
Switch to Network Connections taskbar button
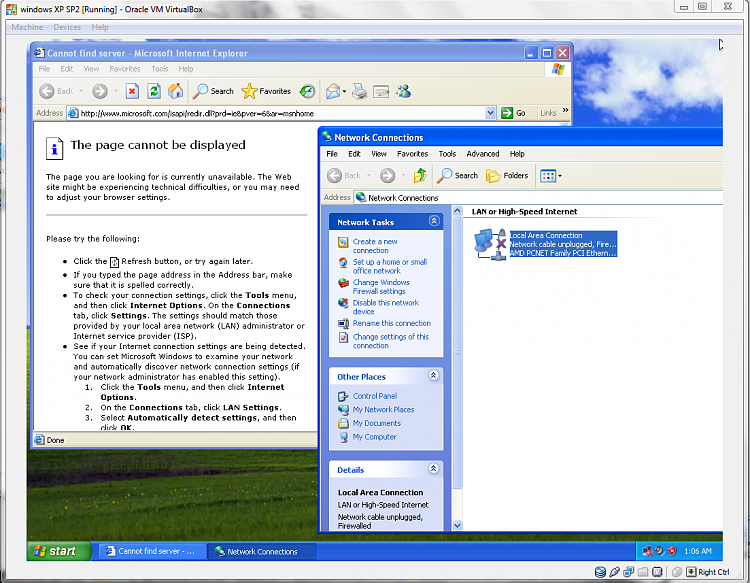click(x=262, y=551)
